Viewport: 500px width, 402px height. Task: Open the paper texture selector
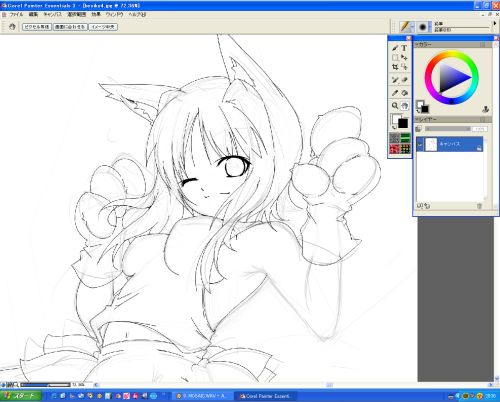394,138
